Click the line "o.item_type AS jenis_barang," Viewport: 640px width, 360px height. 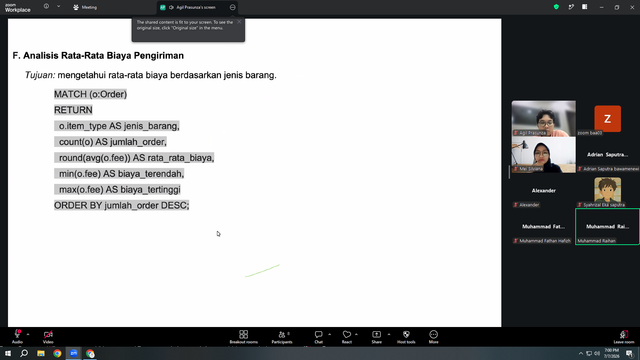pyautogui.click(x=119, y=126)
